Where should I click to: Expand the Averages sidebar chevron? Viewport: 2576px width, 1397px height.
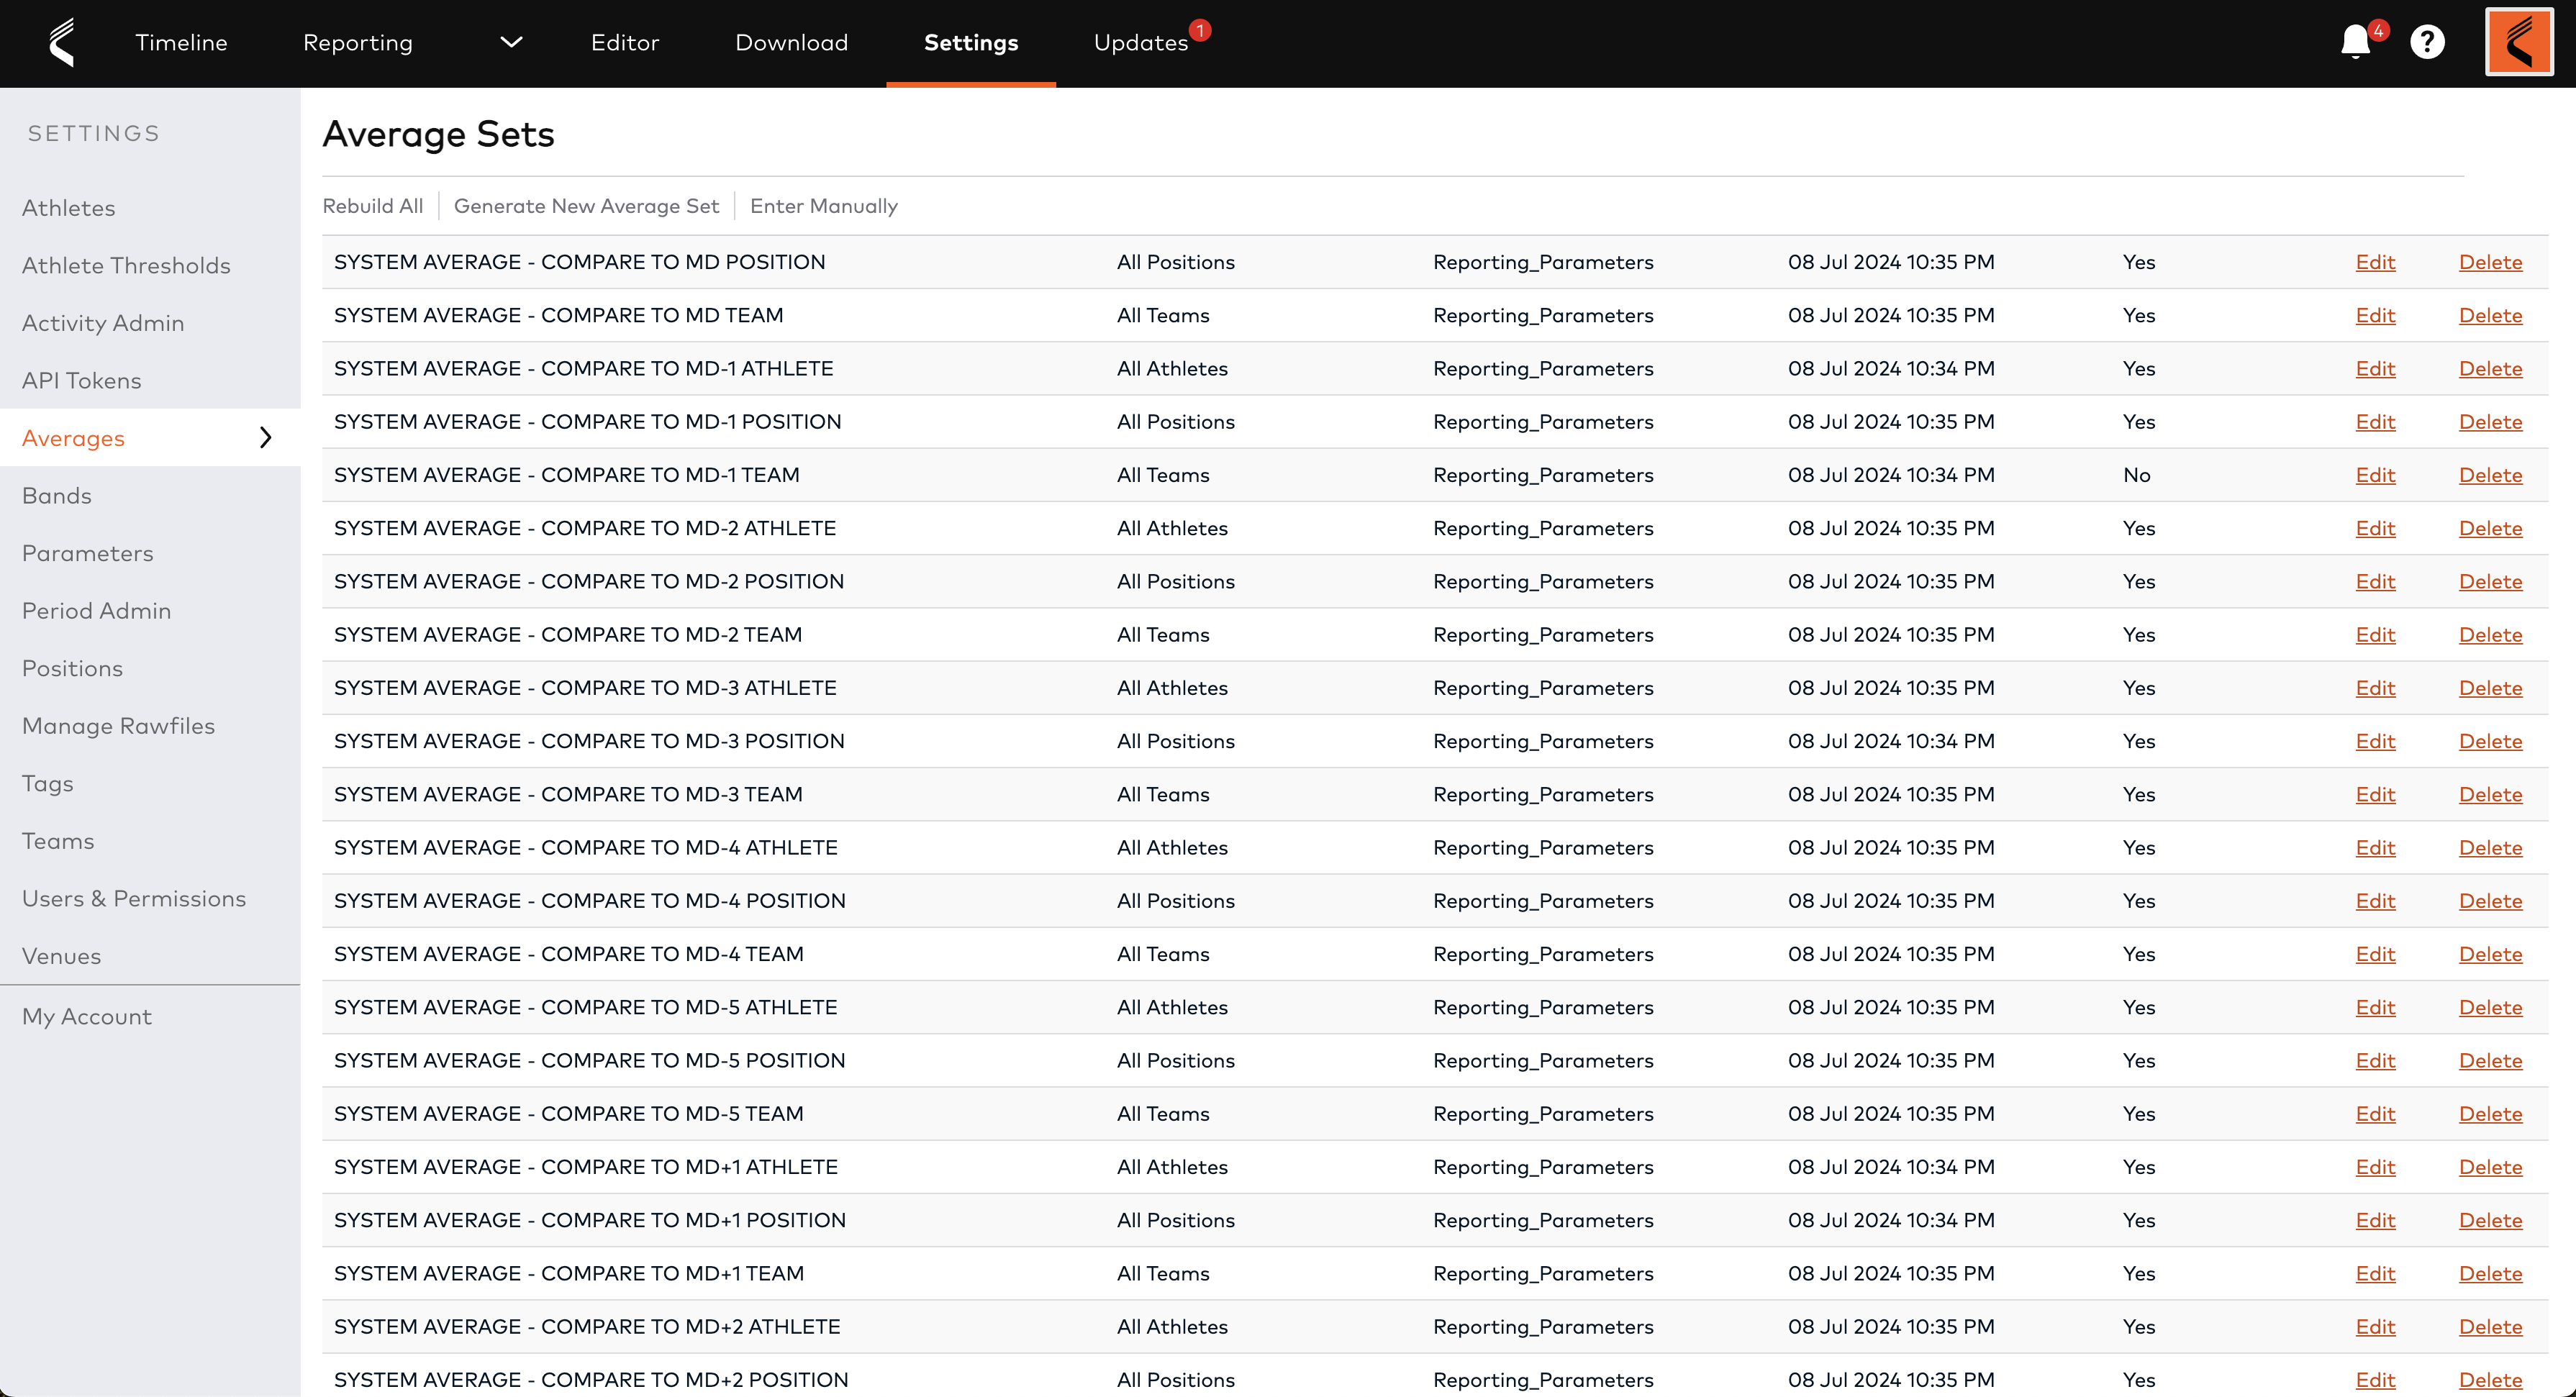pos(265,438)
